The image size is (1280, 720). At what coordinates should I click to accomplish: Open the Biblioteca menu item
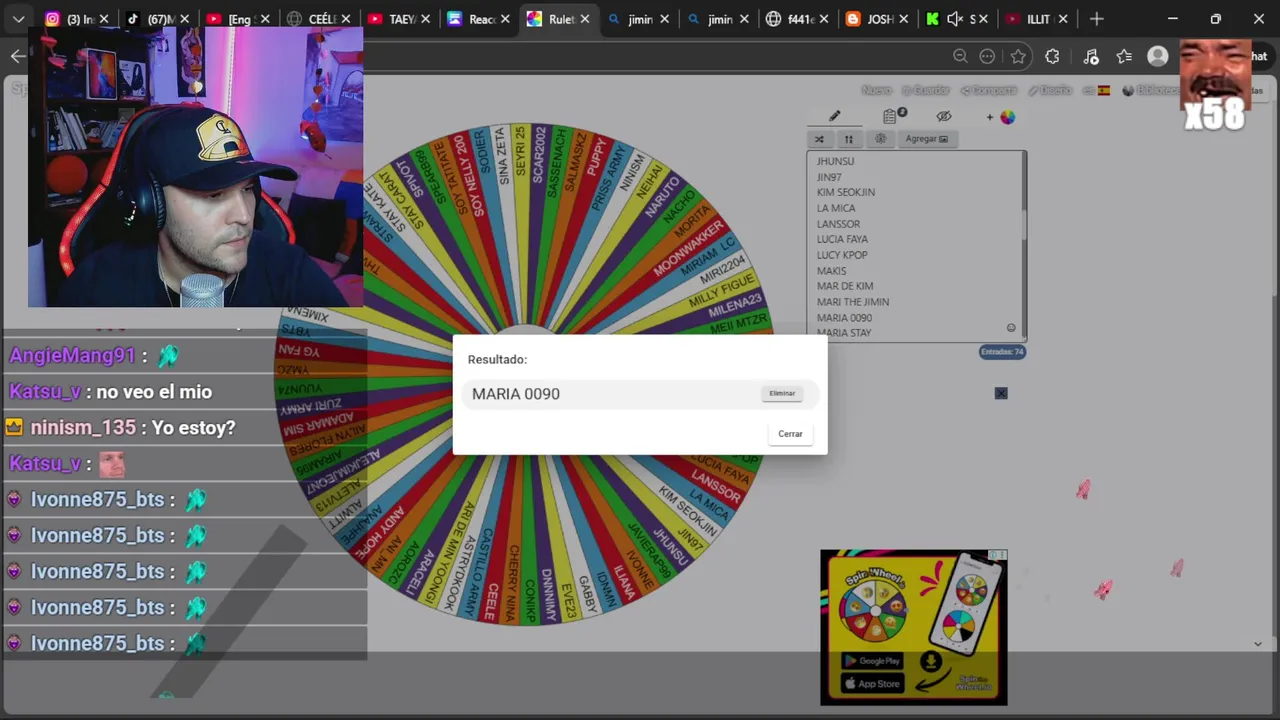click(x=1151, y=90)
